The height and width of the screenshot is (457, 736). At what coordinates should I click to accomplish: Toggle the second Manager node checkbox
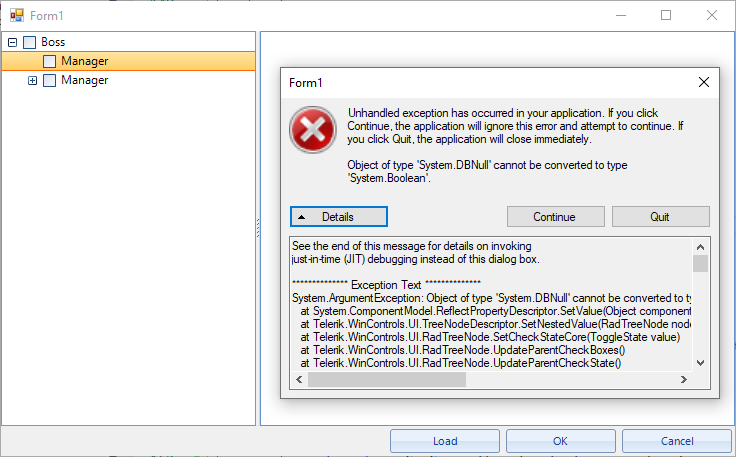[x=49, y=81]
